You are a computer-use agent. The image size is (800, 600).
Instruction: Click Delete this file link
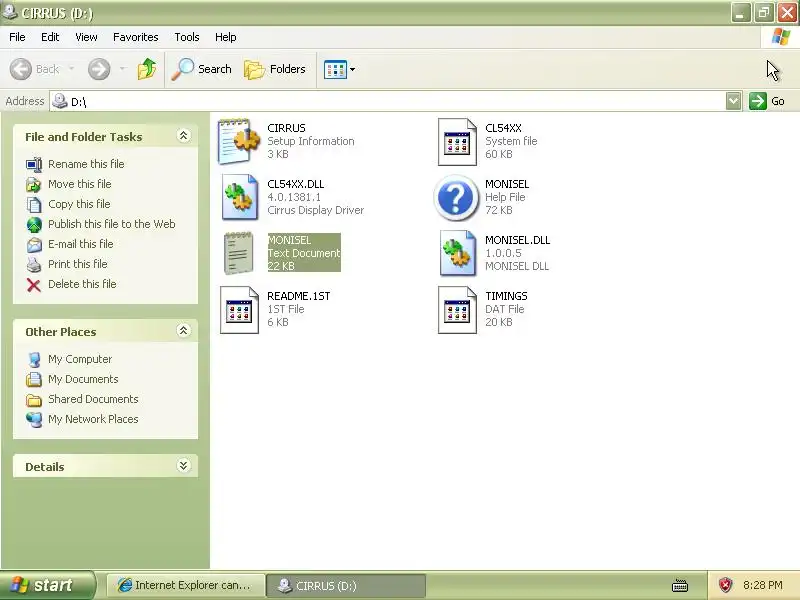tap(82, 284)
